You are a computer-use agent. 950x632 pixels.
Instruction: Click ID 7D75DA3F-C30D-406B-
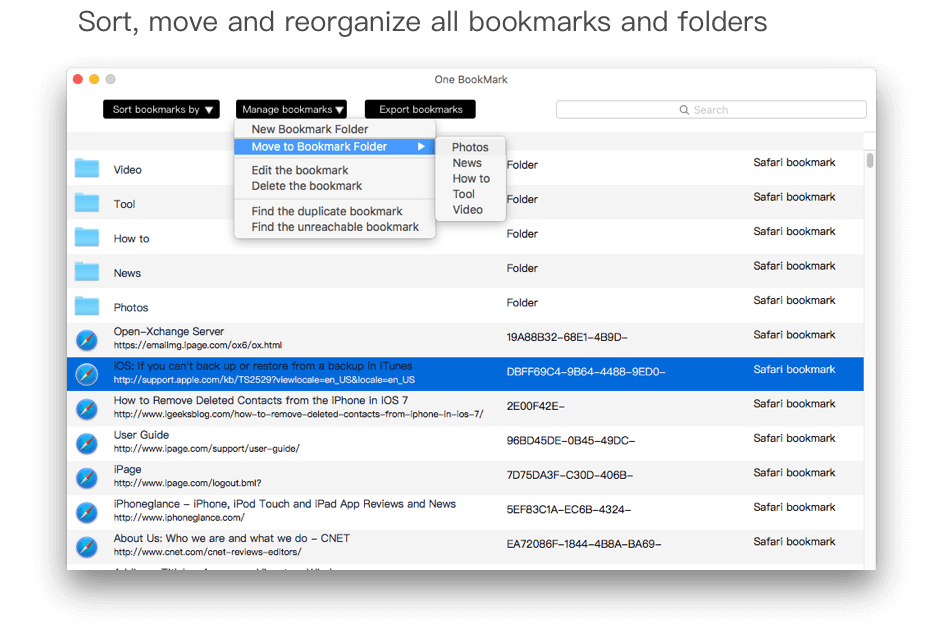tap(570, 476)
